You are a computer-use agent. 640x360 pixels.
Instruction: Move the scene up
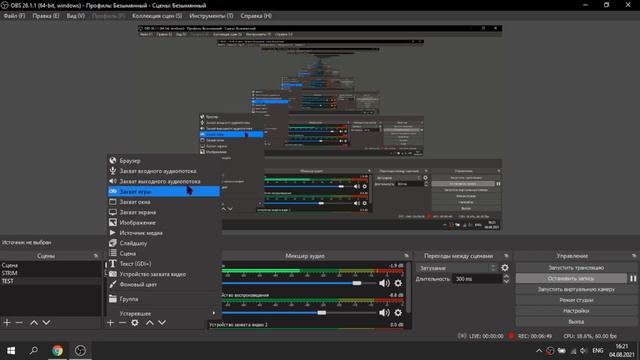pyautogui.click(x=34, y=322)
